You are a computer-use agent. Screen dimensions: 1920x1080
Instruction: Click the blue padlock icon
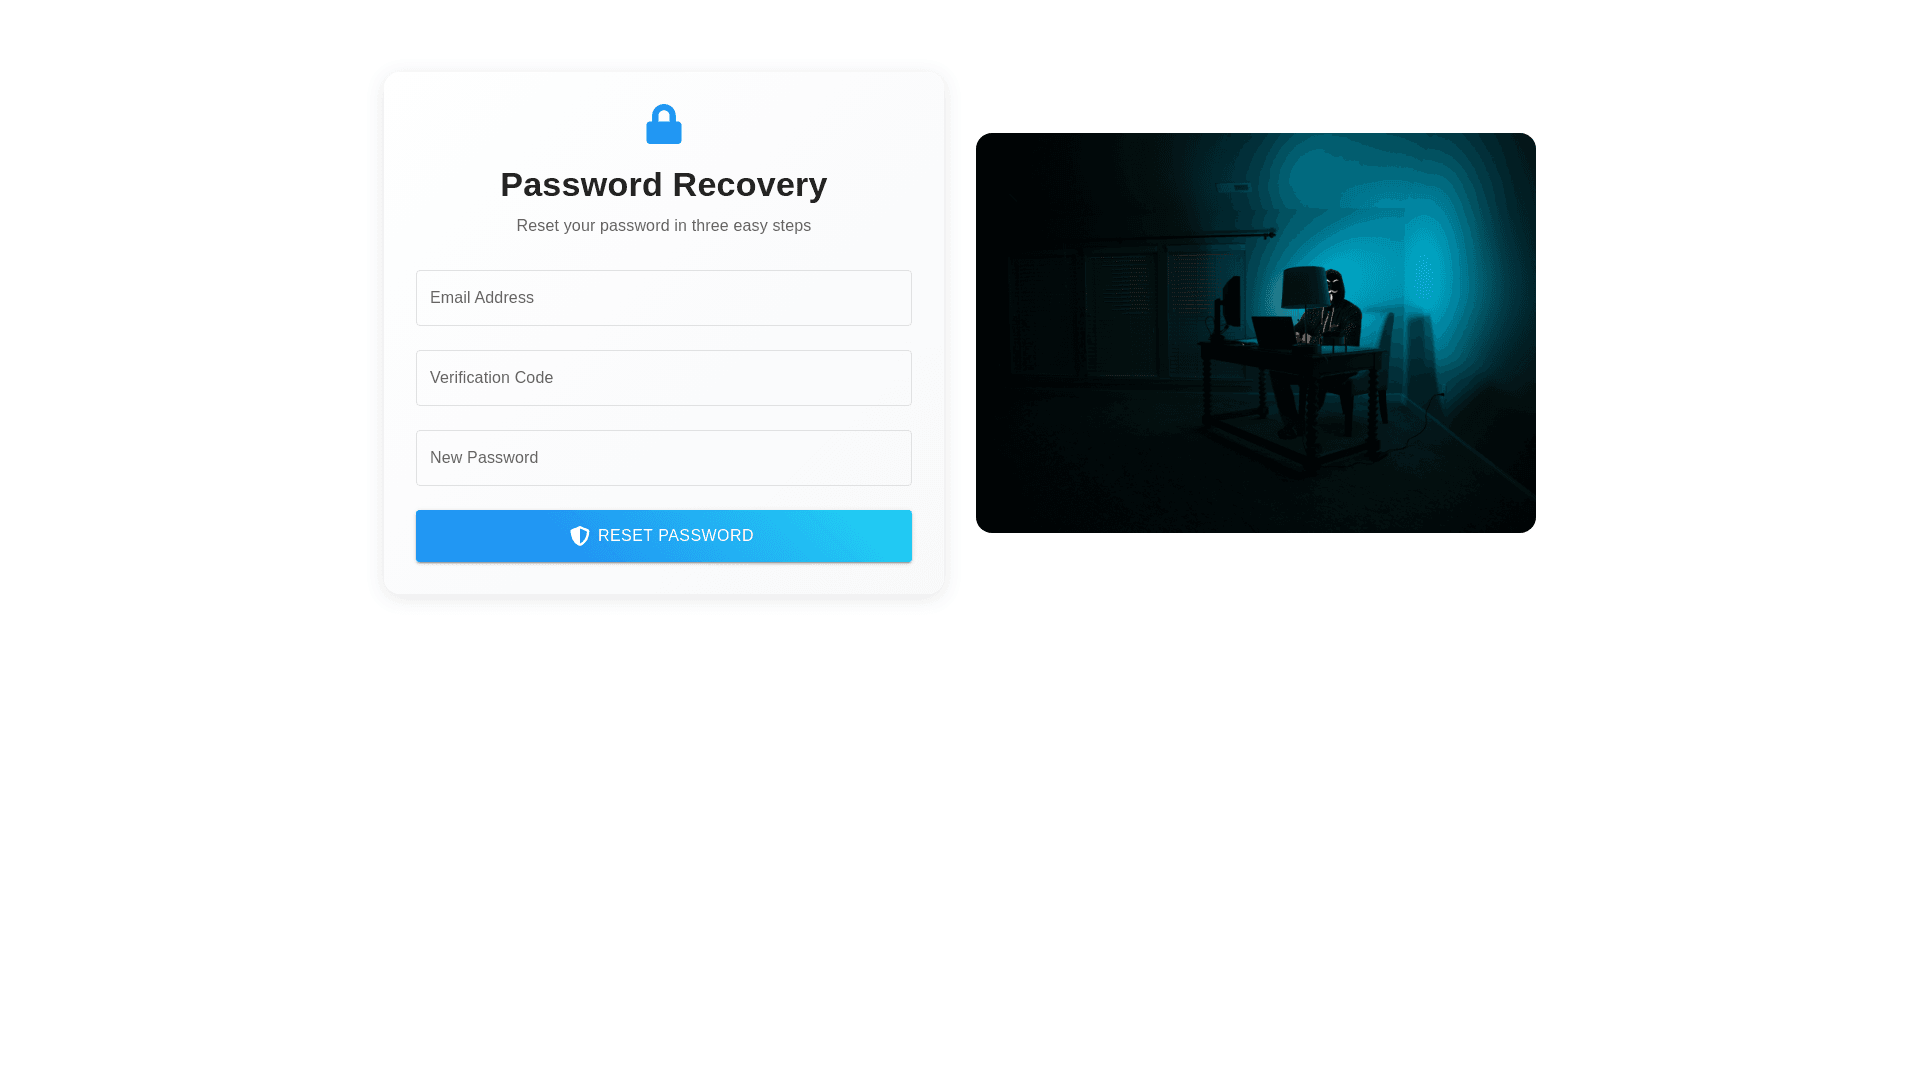click(x=664, y=124)
